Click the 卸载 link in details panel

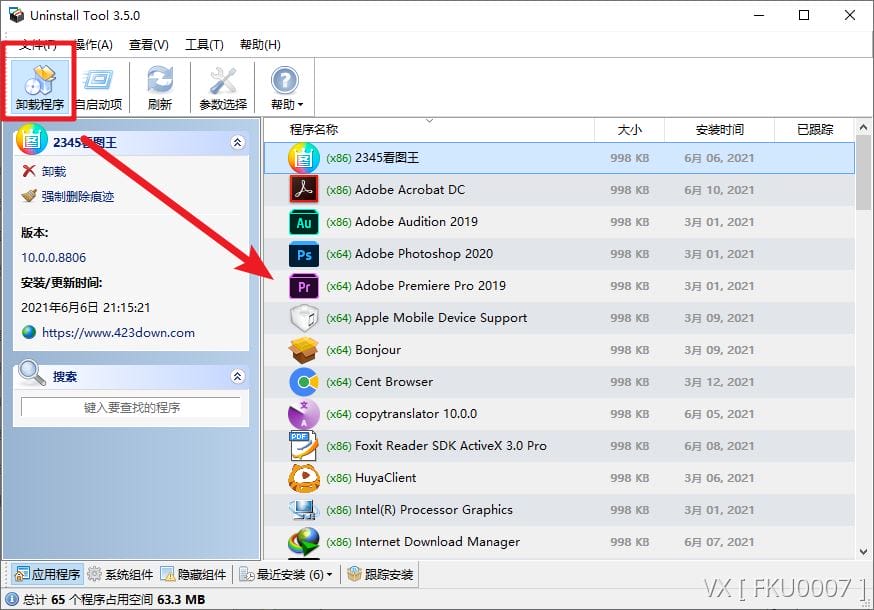[x=54, y=171]
